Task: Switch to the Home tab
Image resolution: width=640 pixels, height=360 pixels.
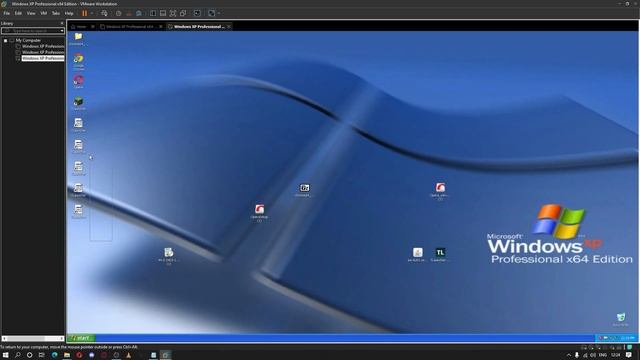Action: (x=81, y=27)
